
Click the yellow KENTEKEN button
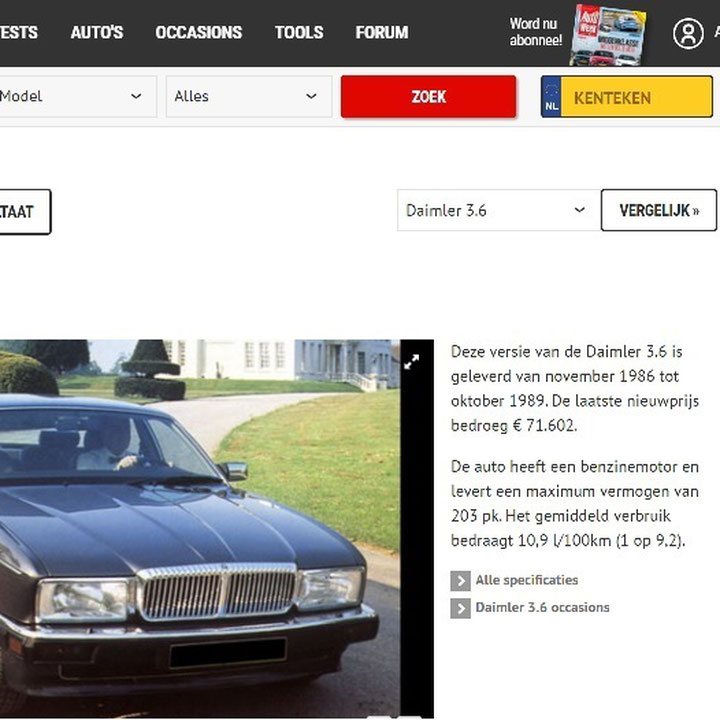(x=627, y=97)
